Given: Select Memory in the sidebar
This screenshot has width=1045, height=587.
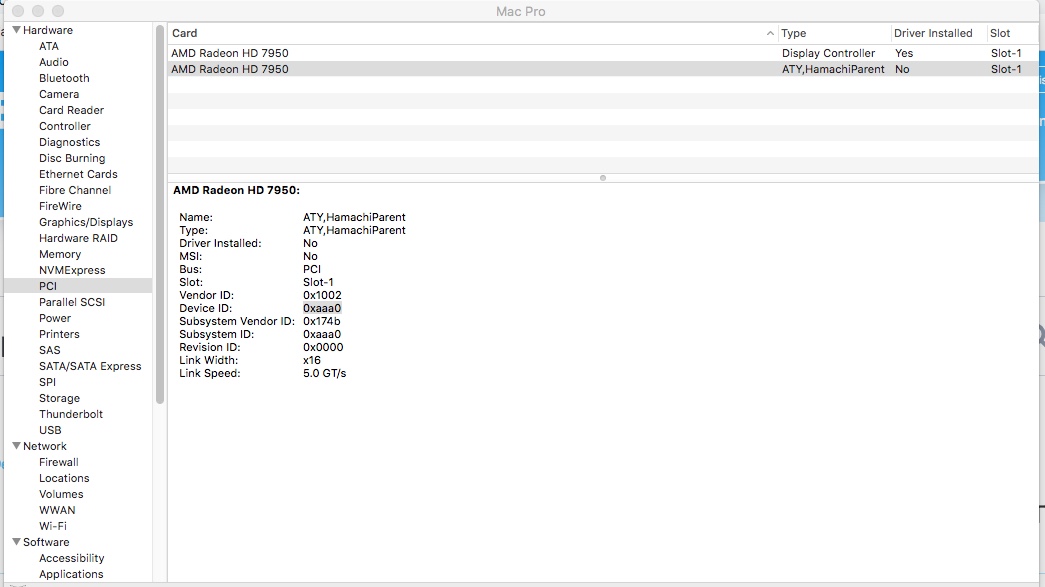Looking at the screenshot, I should coord(60,254).
